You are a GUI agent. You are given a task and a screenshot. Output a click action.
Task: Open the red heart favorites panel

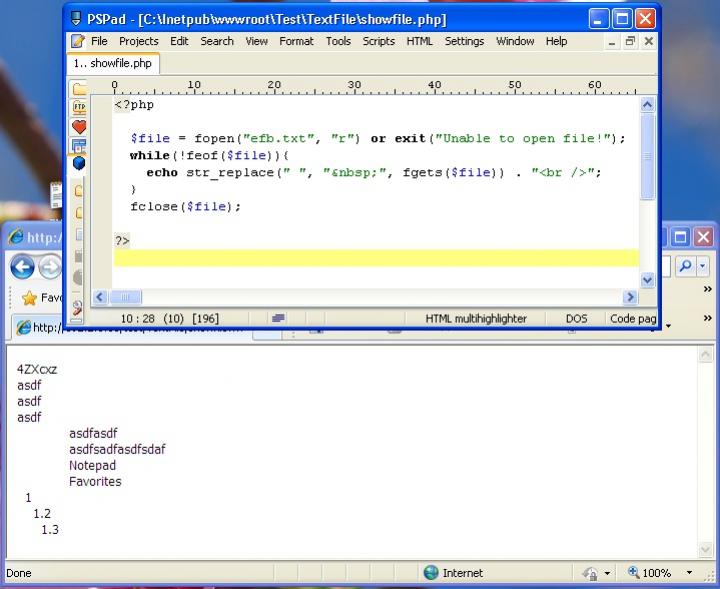(x=79, y=127)
